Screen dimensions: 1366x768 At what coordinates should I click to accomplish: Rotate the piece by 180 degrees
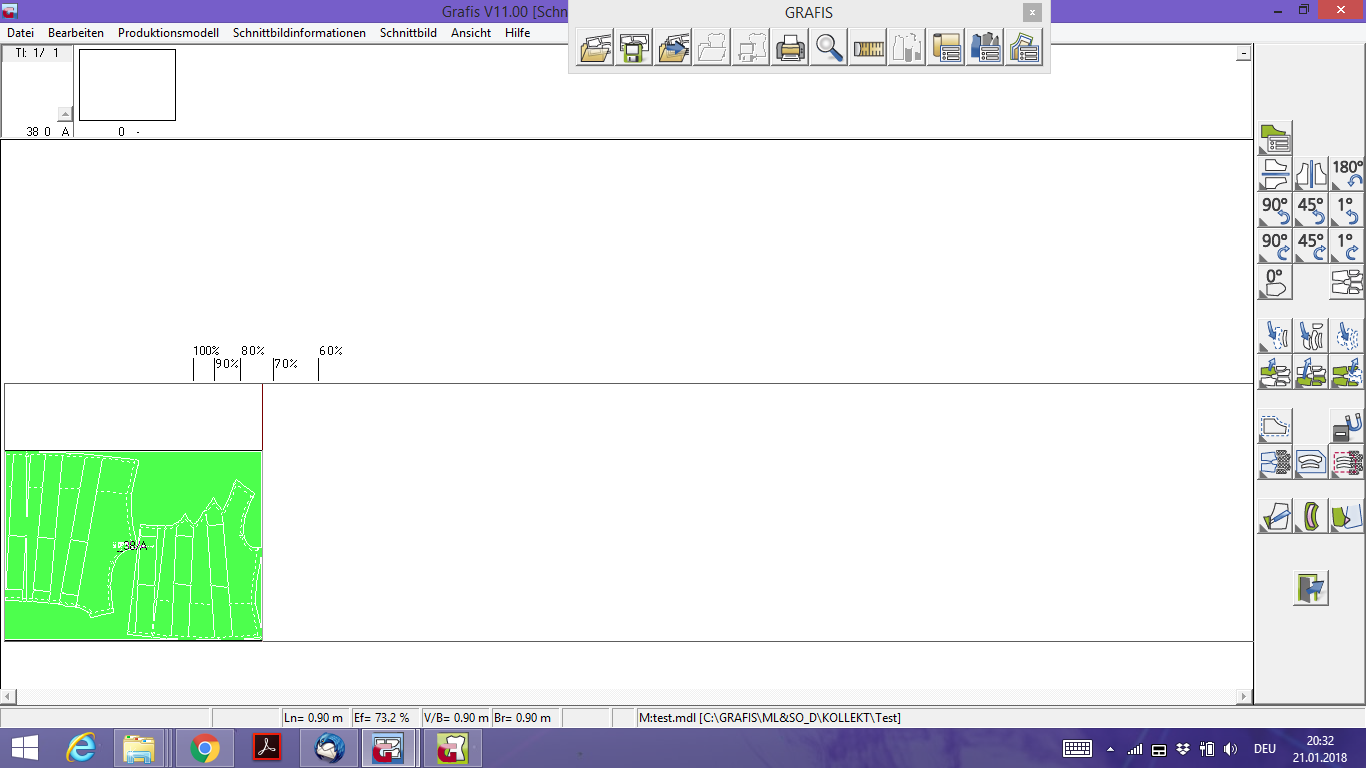(x=1347, y=174)
